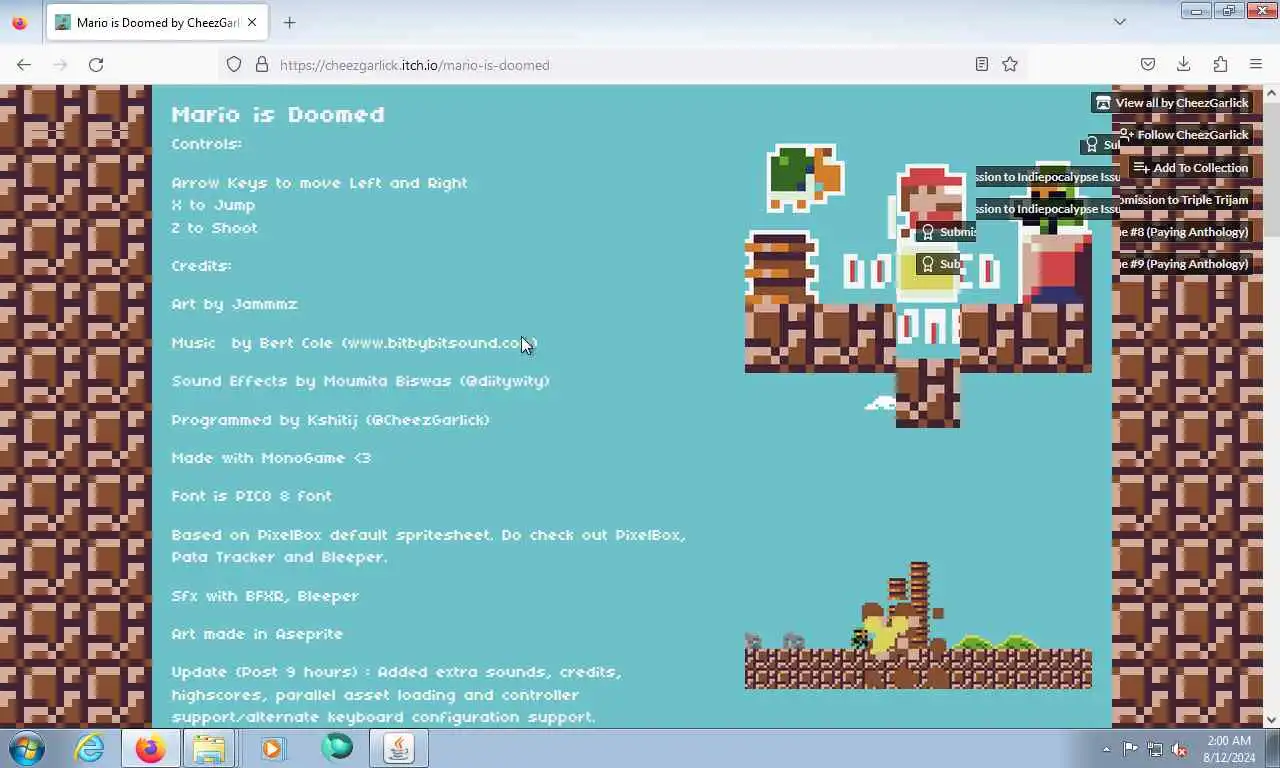Click the 'Art by Jammmz' credit line
1280x768 pixels.
tap(235, 304)
